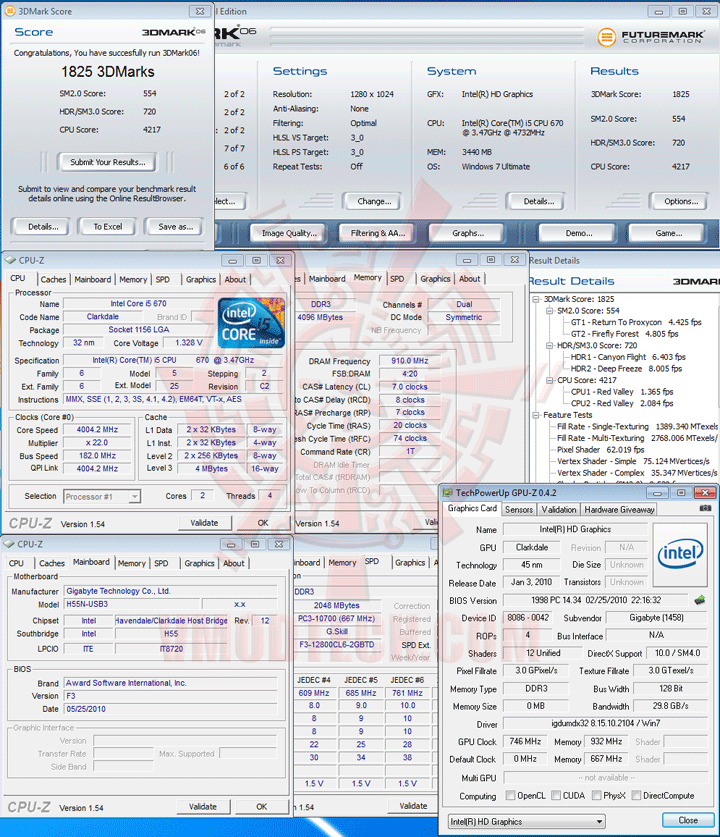Click the GPU-Z screenshot camera icon
Screen dimensions: 720x837
705,508
